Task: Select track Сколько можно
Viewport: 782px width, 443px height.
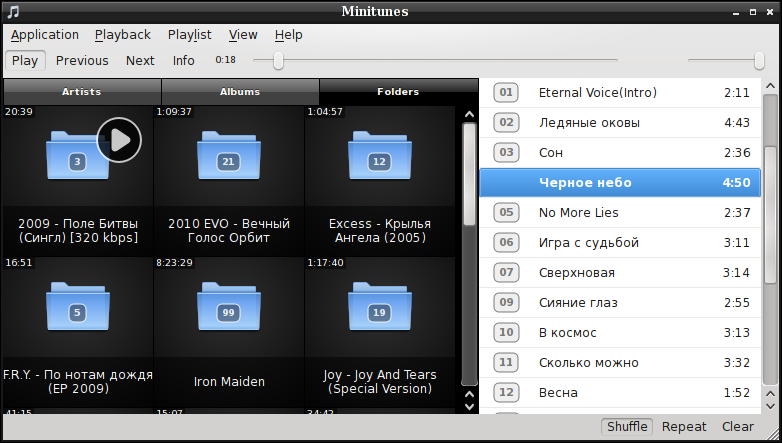Action: coord(620,362)
